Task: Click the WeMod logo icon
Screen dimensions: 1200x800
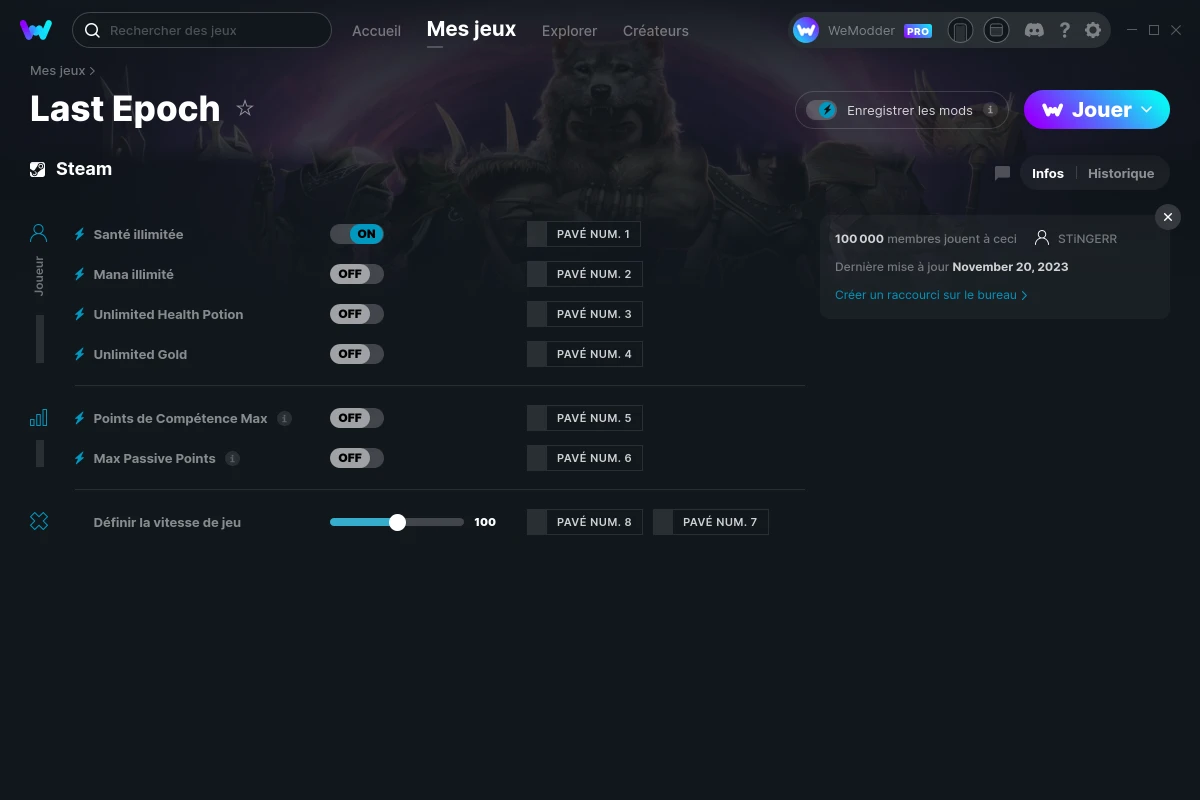Action: 36,30
